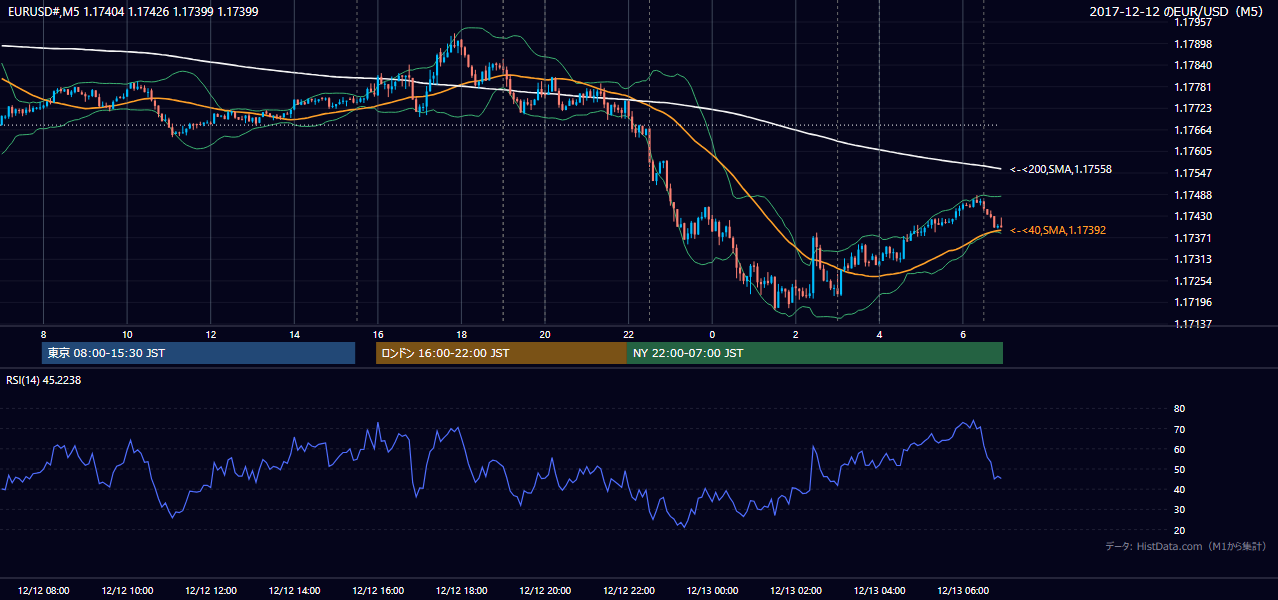Click the bottom axis label 12/12 10:00
The height and width of the screenshot is (600, 1278).
[128, 591]
